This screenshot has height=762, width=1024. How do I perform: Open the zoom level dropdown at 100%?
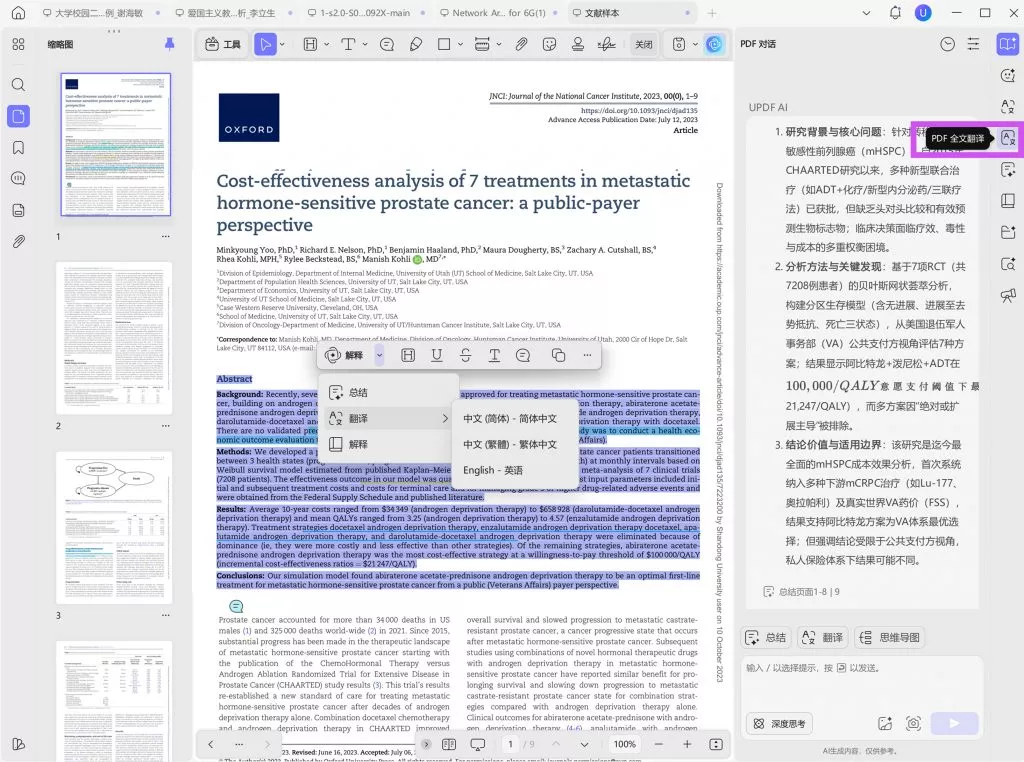[x=625, y=744]
